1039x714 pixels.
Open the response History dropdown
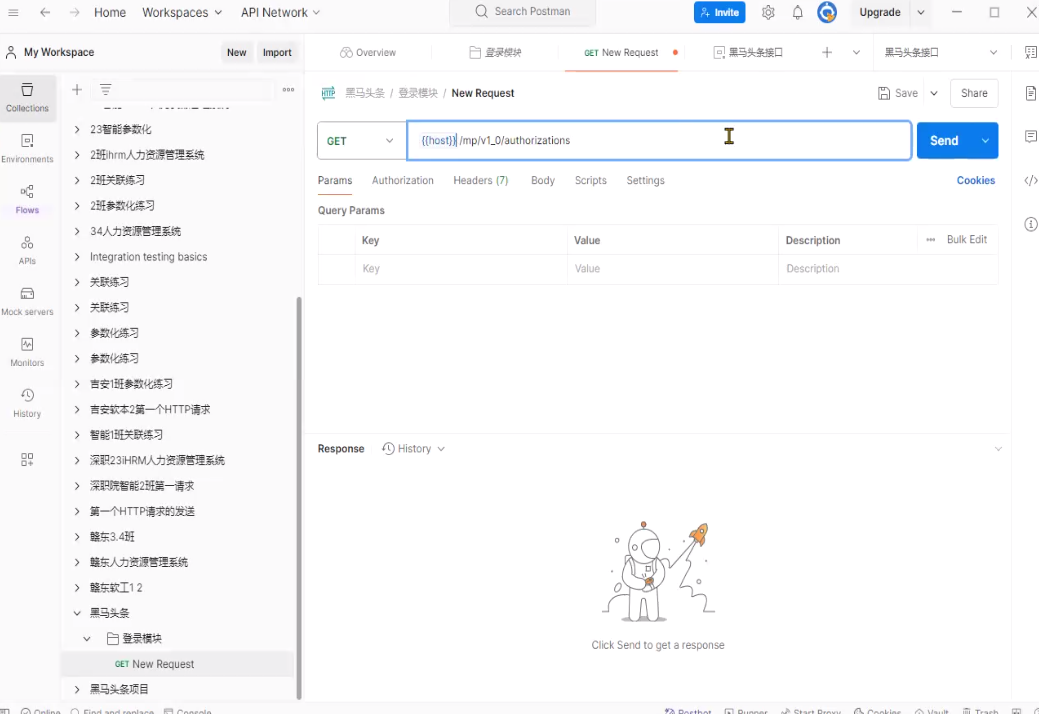(x=413, y=448)
